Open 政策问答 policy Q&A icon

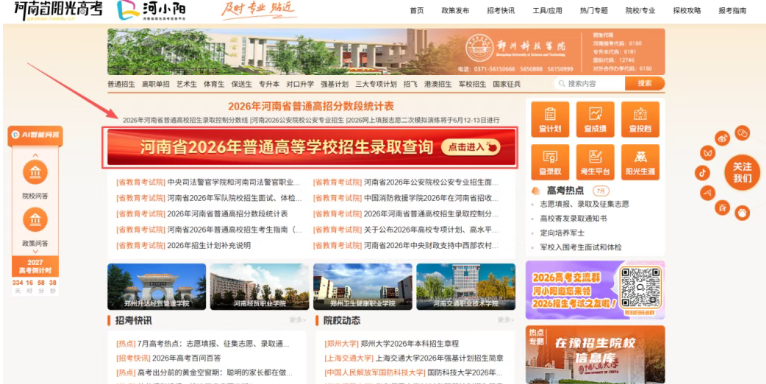point(35,219)
